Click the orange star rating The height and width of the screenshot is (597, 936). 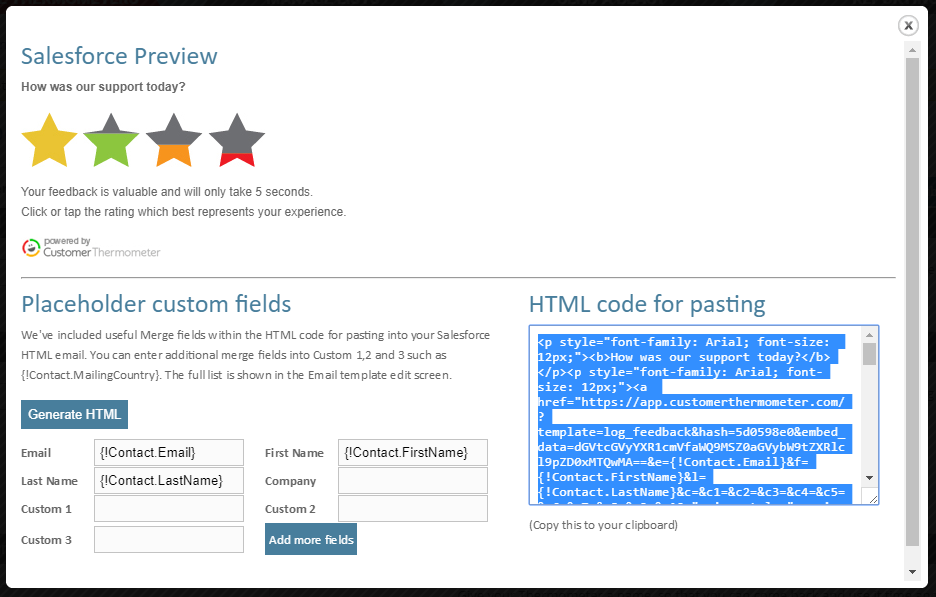(x=174, y=140)
